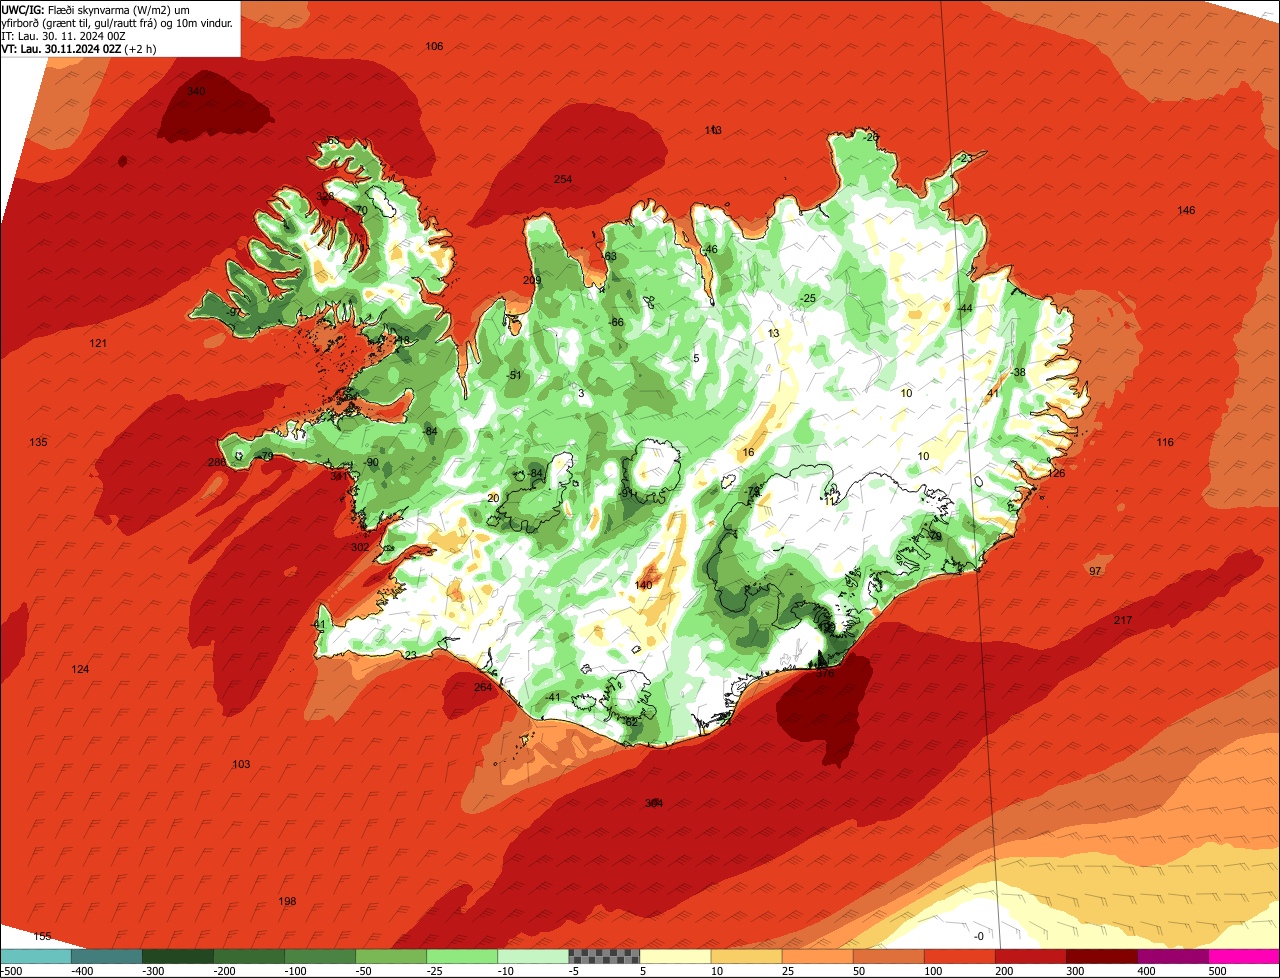Click the map value "209" on the north coast
The height and width of the screenshot is (978, 1280).
tap(532, 281)
